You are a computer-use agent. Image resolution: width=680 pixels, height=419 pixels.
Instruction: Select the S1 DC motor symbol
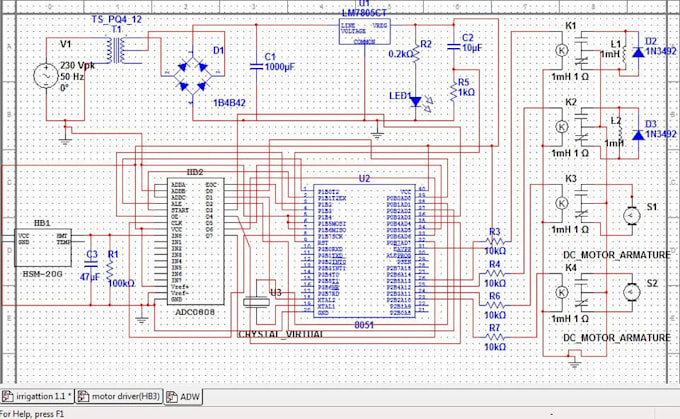click(631, 216)
